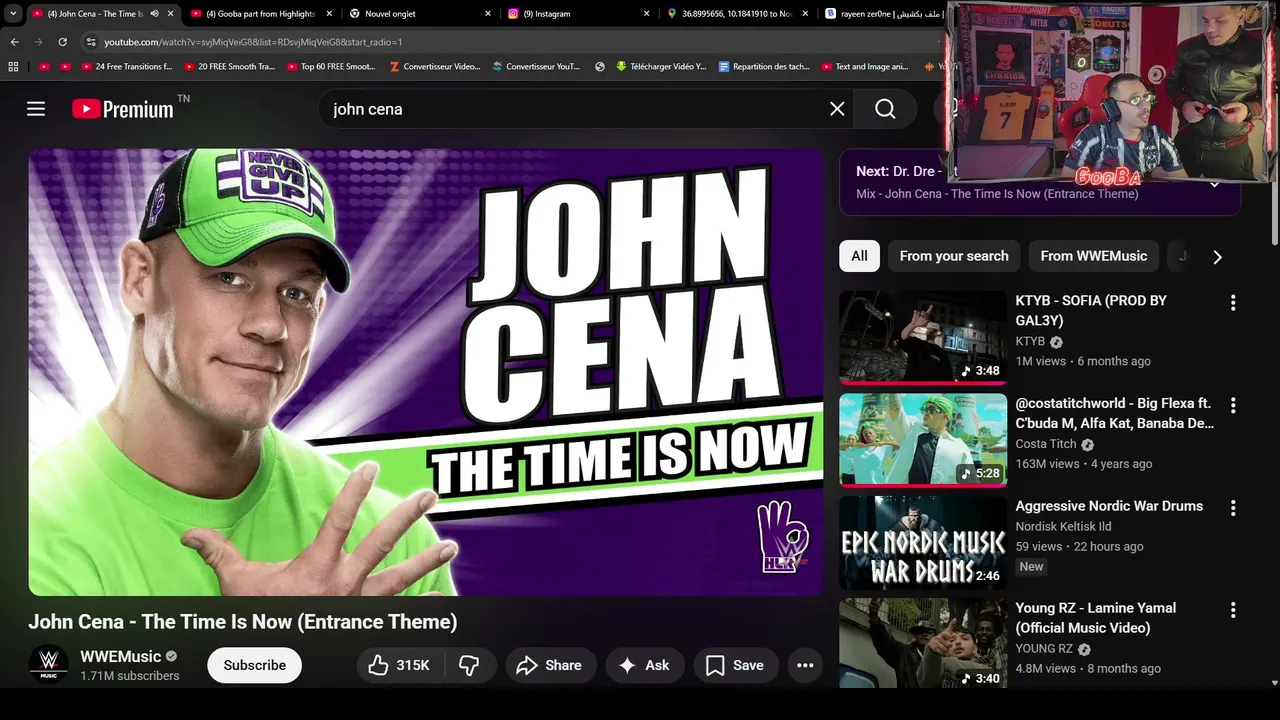This screenshot has width=1280, height=720.
Task: Play the John Cena video player
Action: [426, 372]
